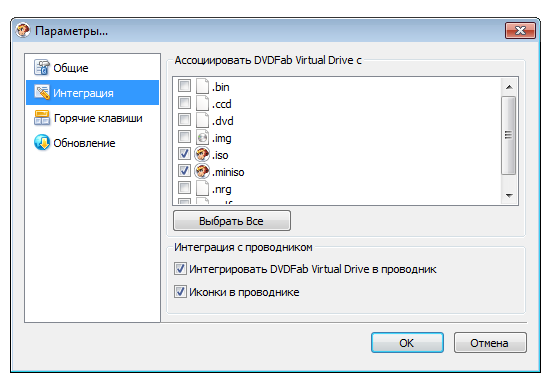Click the DVDFab icon beside .iso
The height and width of the screenshot is (385, 558).
coord(202,154)
